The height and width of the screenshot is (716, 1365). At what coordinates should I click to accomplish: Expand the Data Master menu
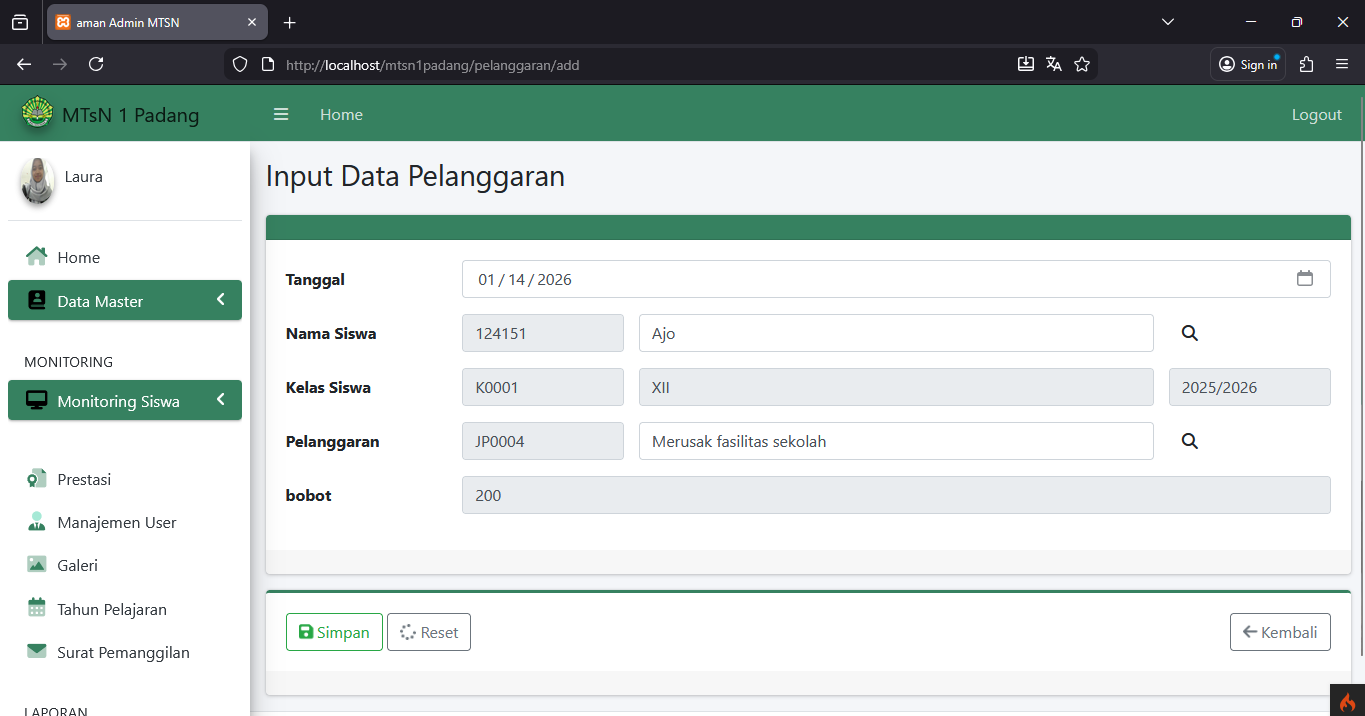(125, 300)
